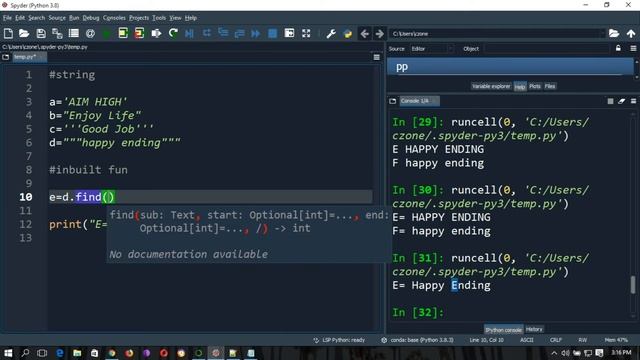Viewport: 640px width, 360px height.
Task: Go to previous cursor position
Action: [364, 33]
